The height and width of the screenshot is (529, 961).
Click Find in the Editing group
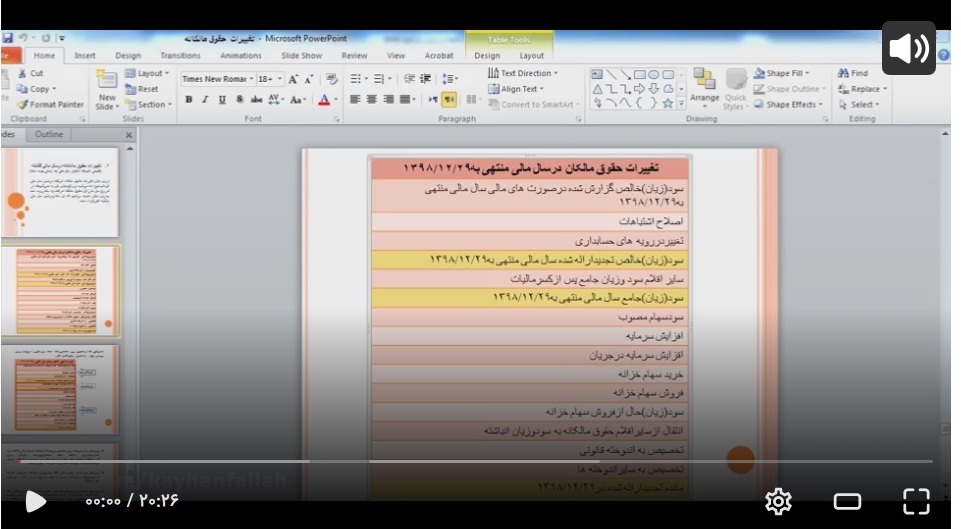pyautogui.click(x=853, y=73)
